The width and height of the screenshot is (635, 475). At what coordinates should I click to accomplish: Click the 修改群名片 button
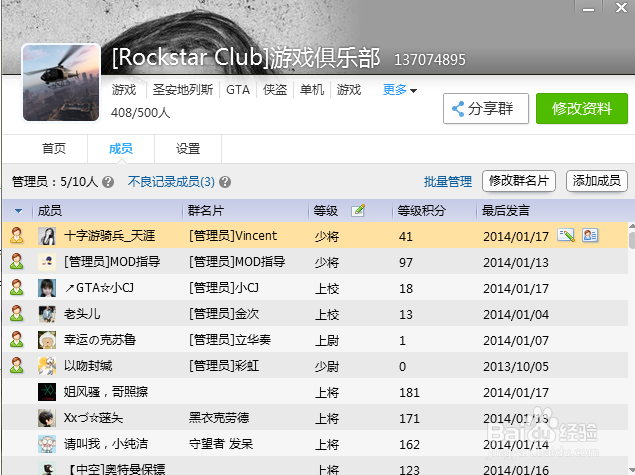point(519,181)
